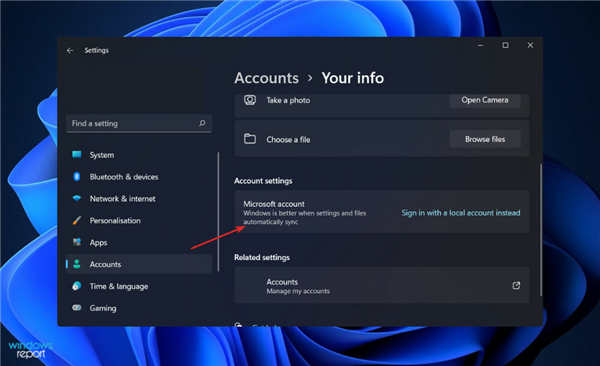Click the folder icon beside Choose a file
The image size is (600, 366).
[x=250, y=139]
